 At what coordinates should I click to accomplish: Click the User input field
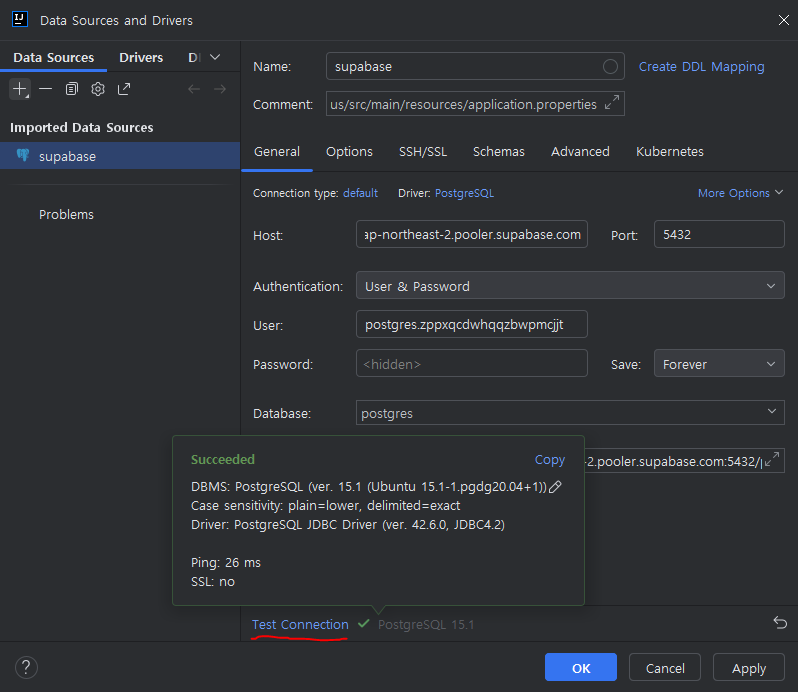pos(472,324)
